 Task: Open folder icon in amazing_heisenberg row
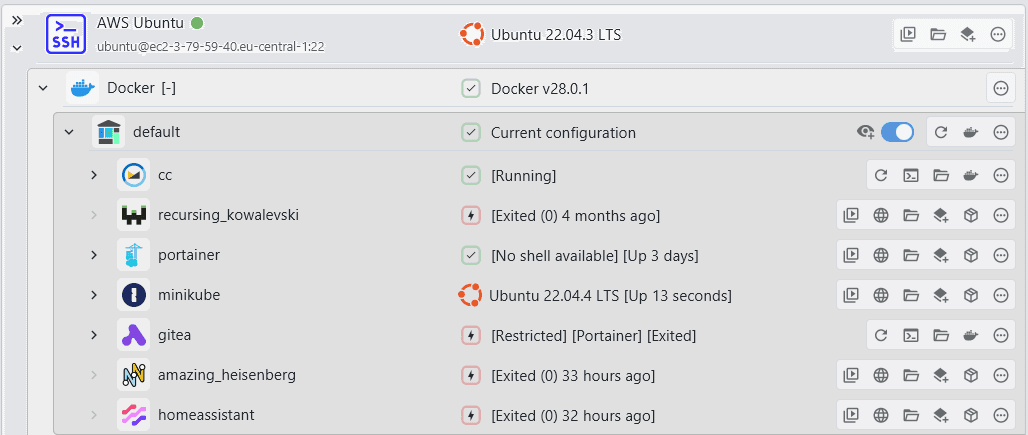point(911,375)
